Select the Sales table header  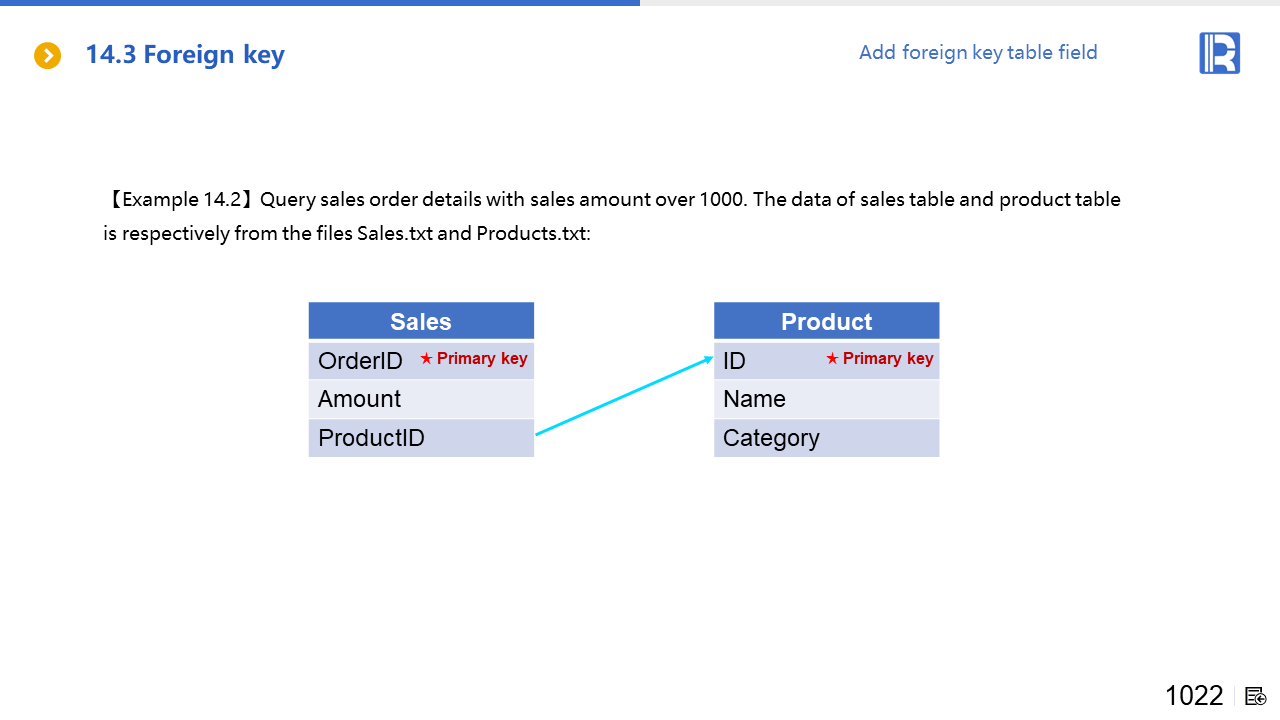(x=421, y=321)
